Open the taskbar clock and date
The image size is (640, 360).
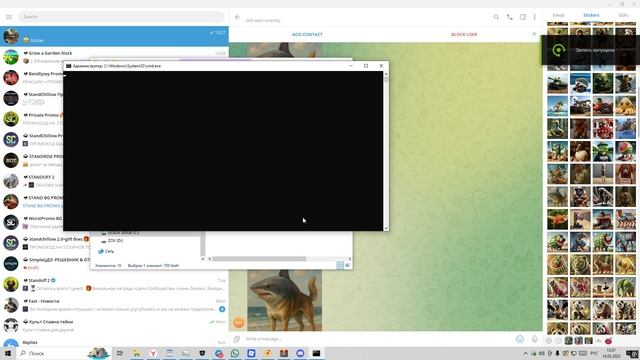coord(611,353)
